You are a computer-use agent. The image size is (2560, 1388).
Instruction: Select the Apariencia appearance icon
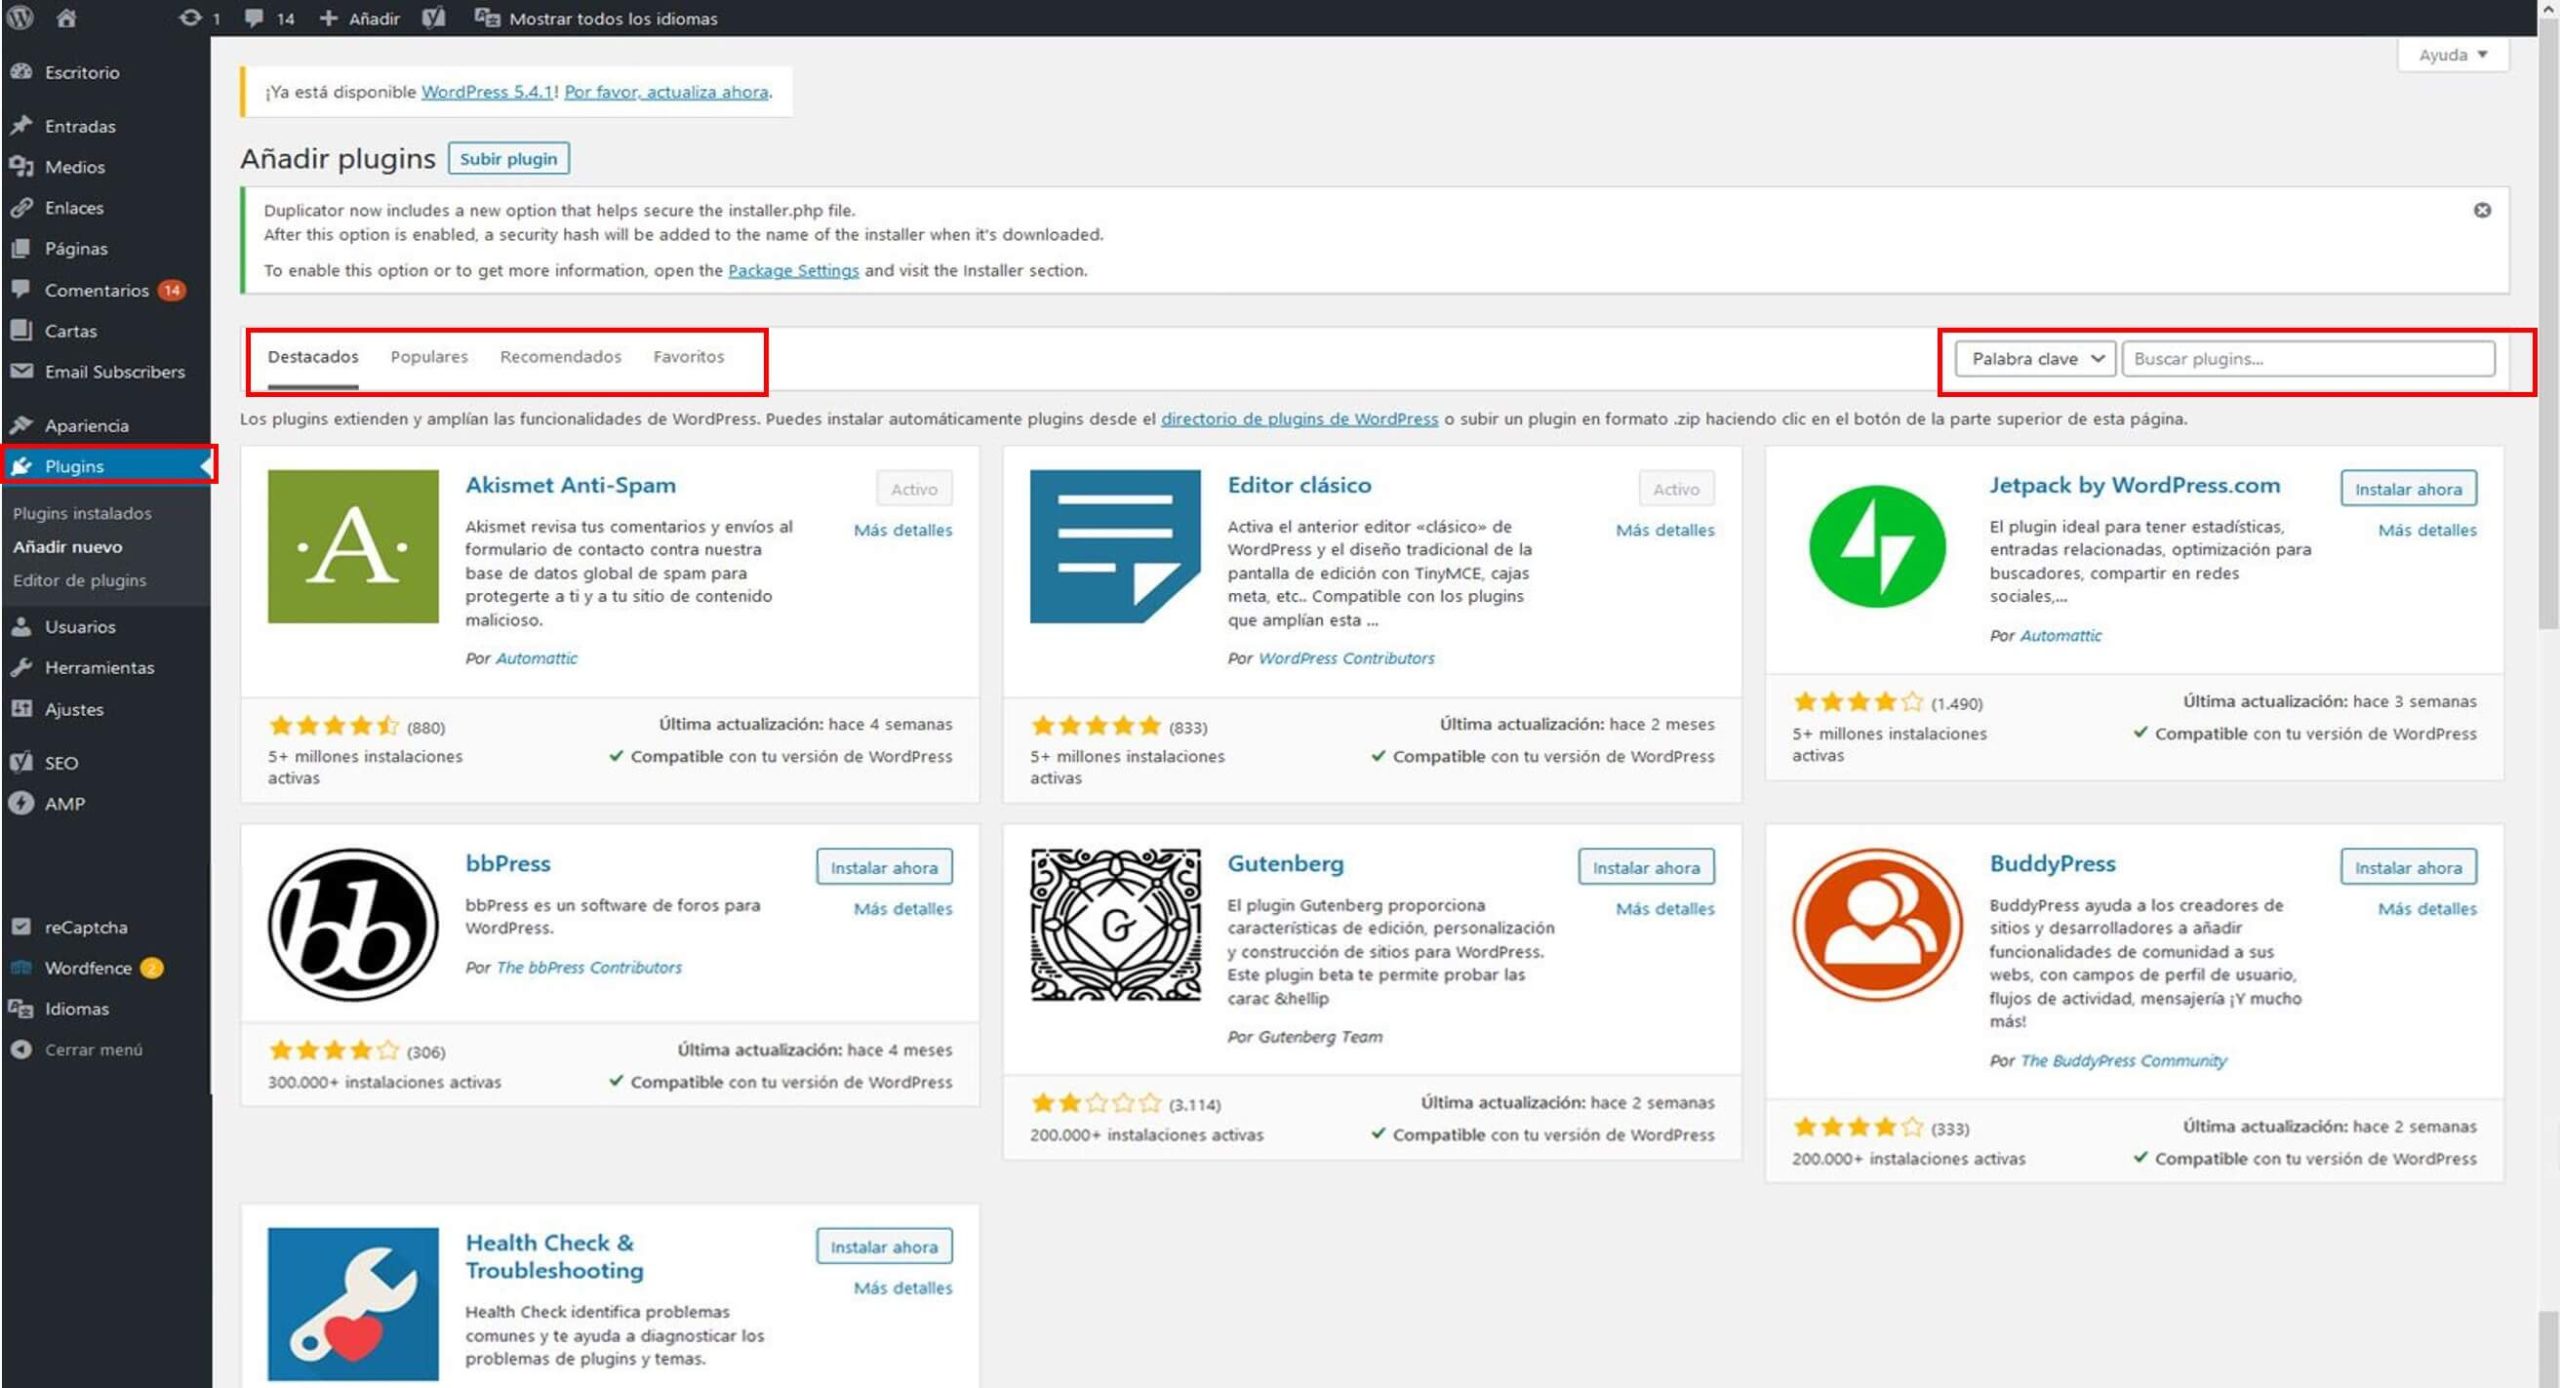click(23, 424)
